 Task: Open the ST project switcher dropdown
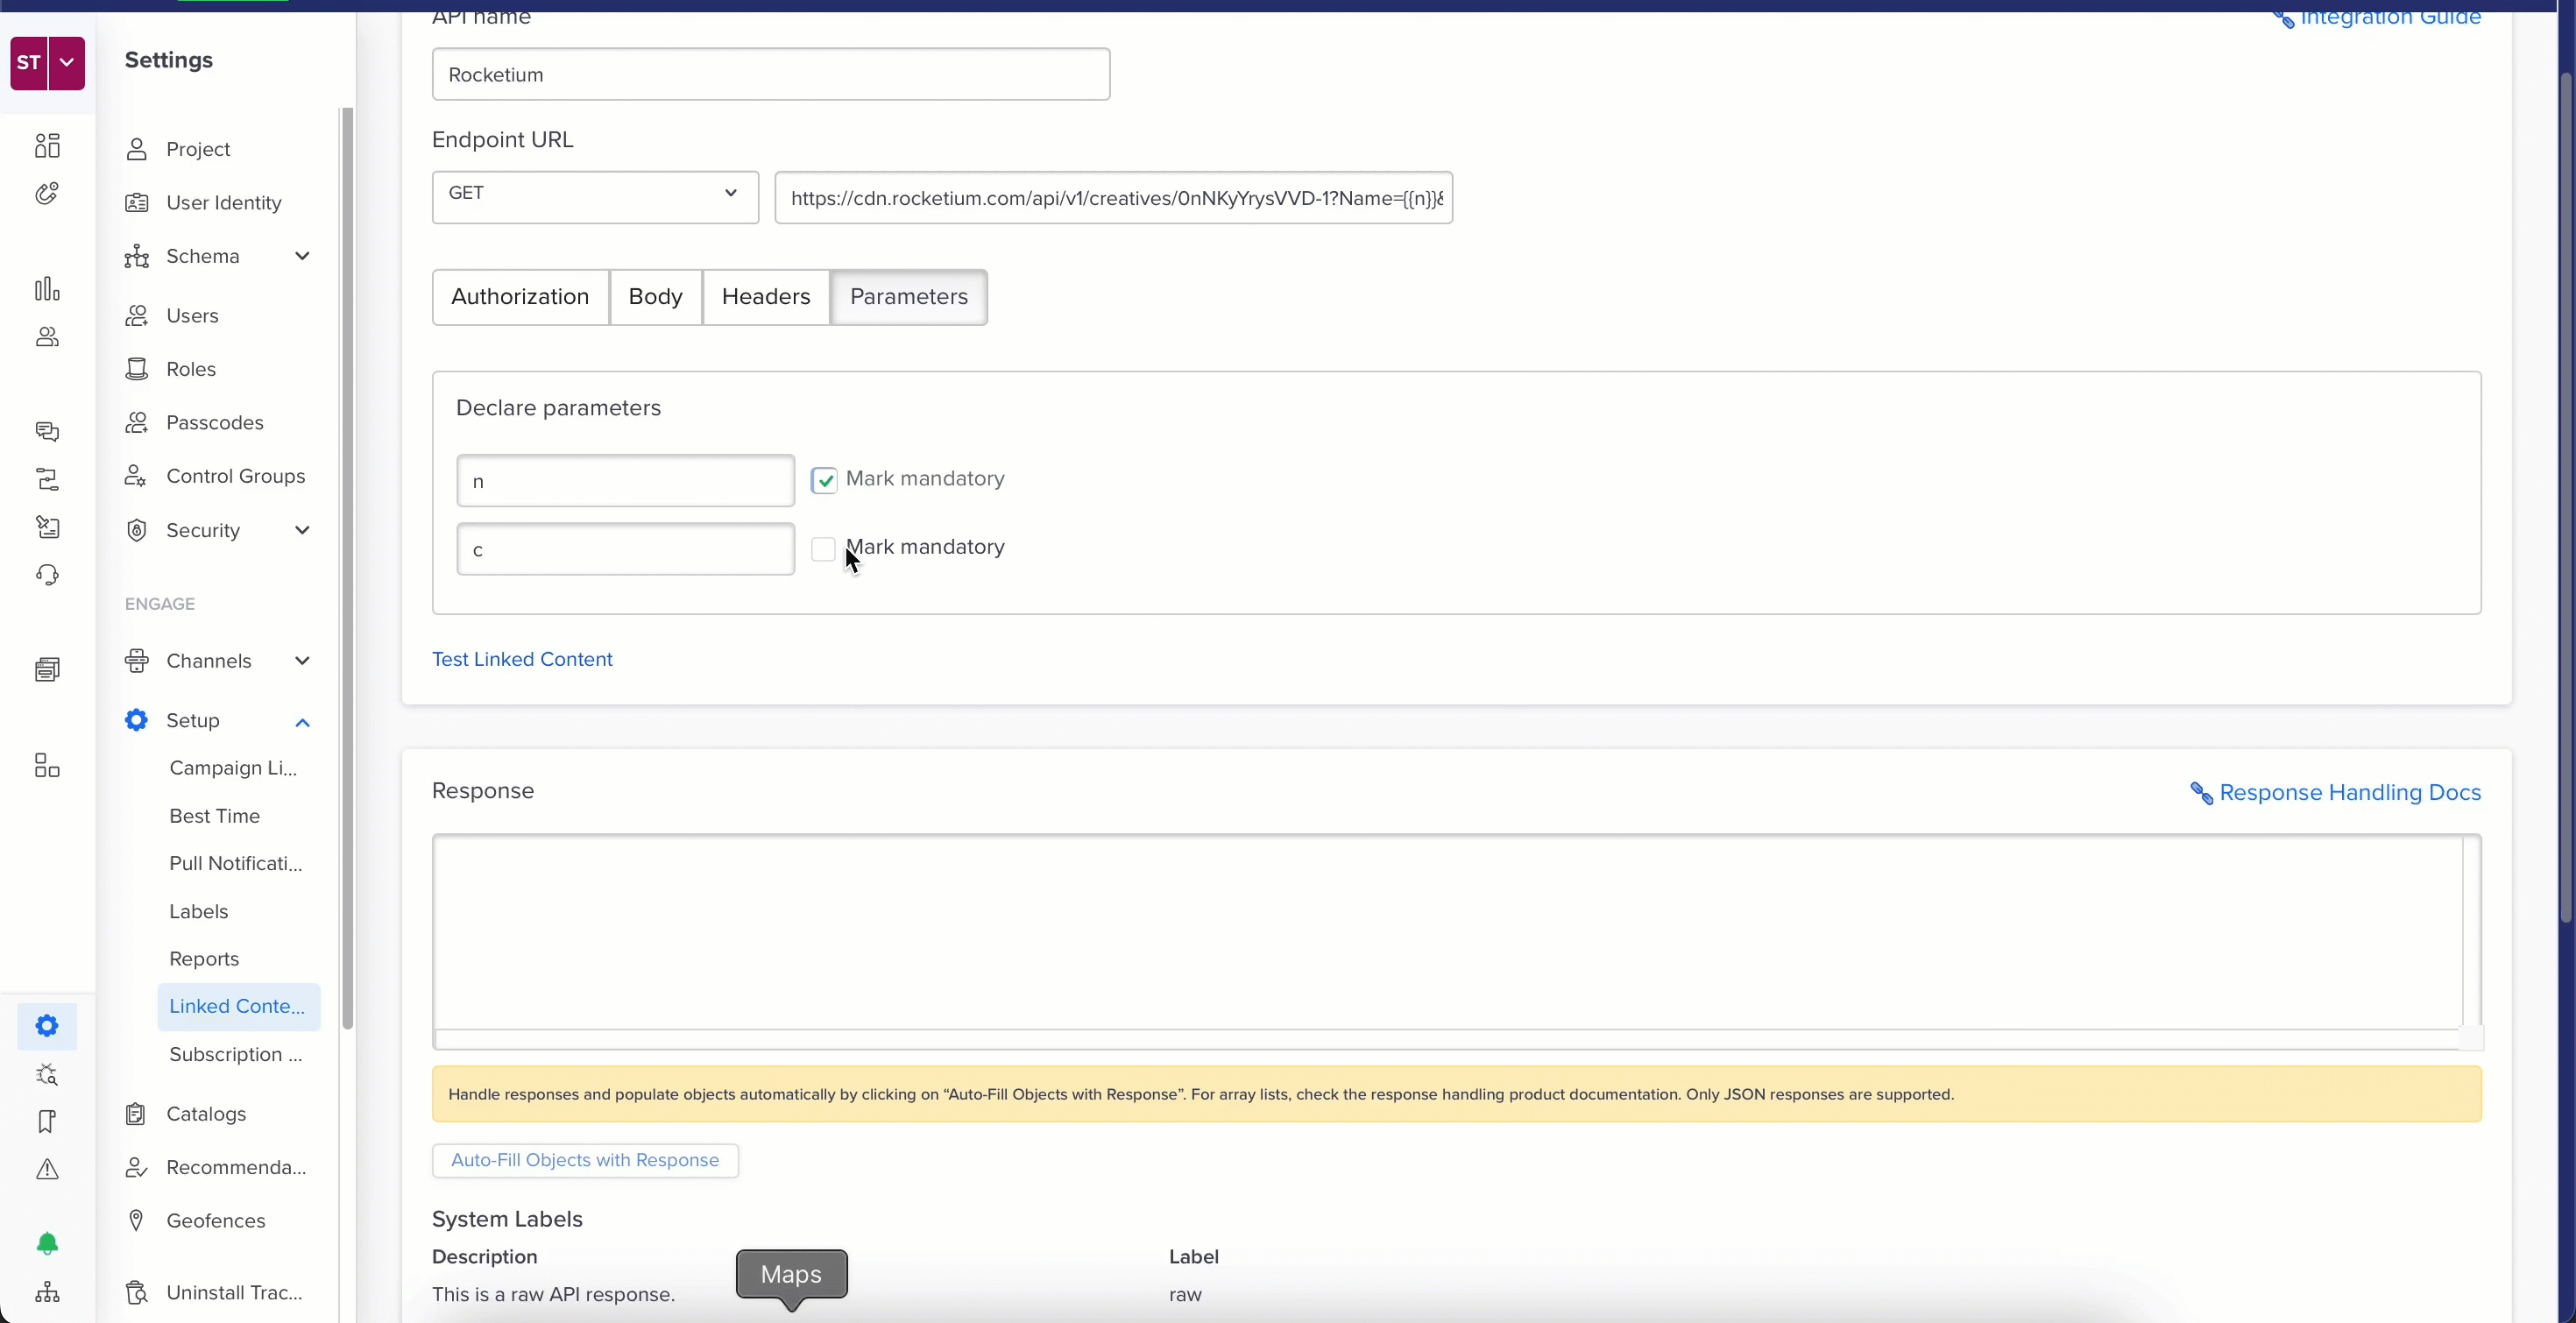(66, 62)
